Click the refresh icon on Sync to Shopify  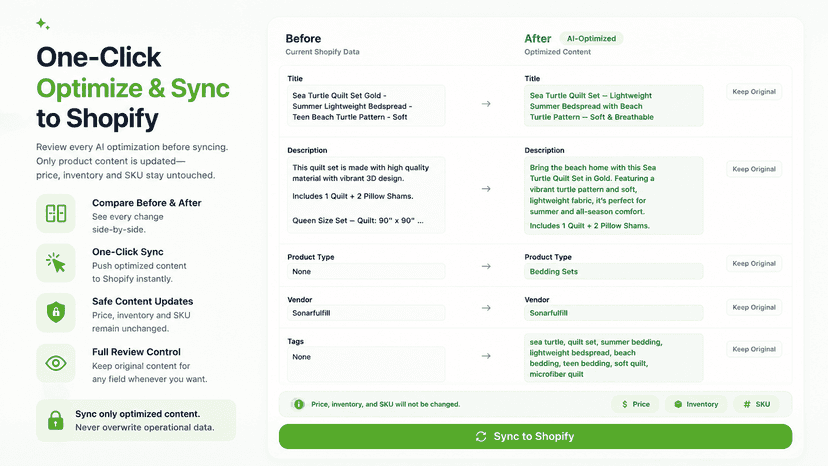[x=481, y=436]
